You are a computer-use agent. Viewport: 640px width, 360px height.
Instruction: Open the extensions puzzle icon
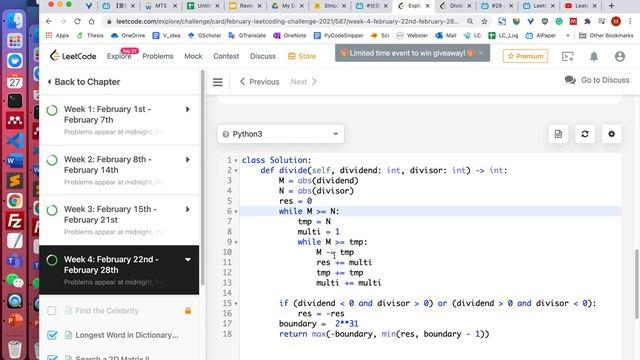pos(587,21)
